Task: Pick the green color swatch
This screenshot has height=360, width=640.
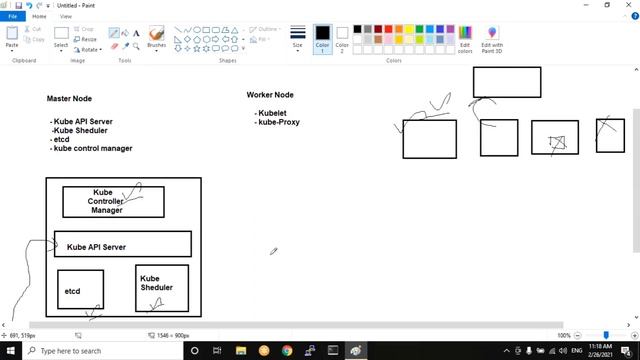Action: coord(420,29)
